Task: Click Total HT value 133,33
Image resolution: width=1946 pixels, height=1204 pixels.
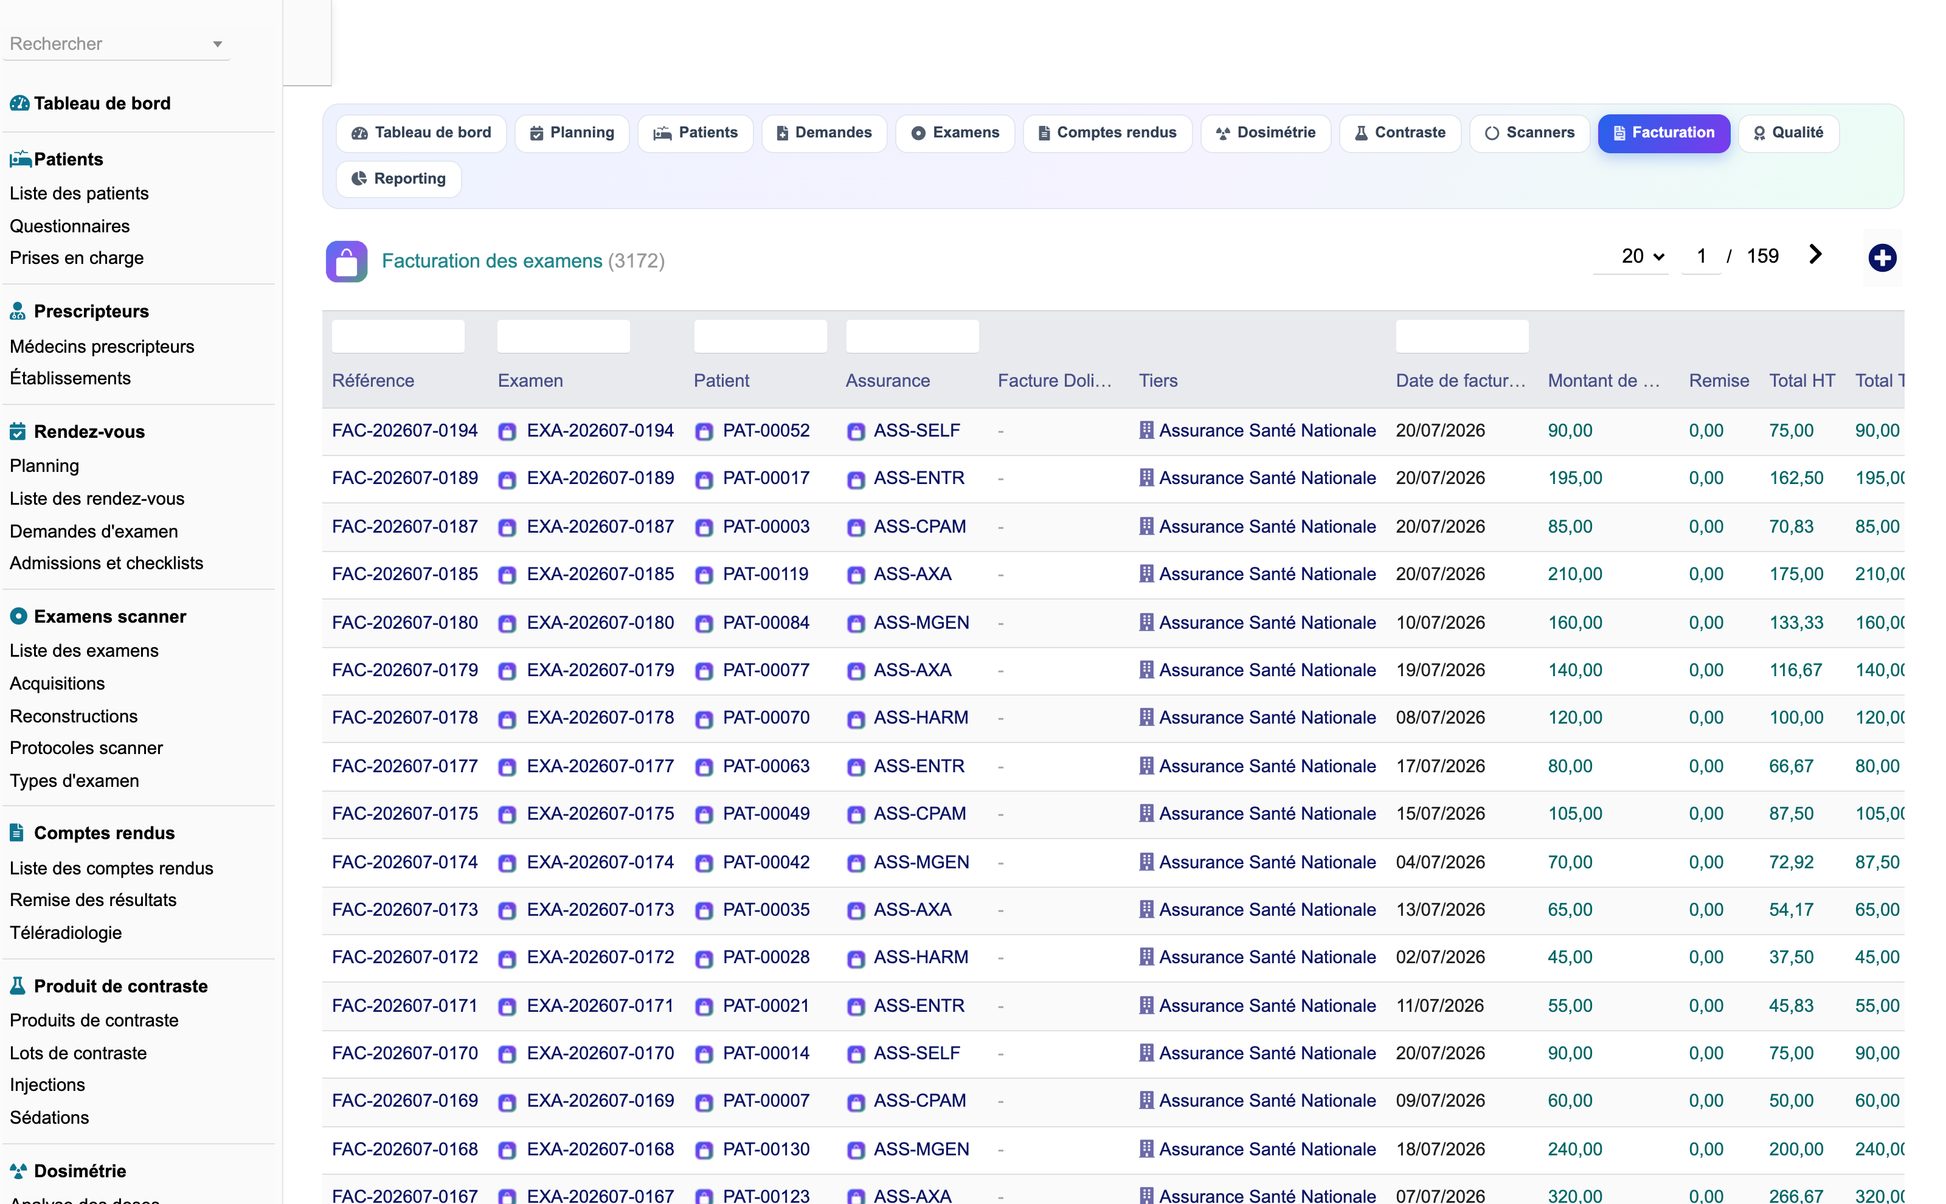Action: coord(1796,622)
